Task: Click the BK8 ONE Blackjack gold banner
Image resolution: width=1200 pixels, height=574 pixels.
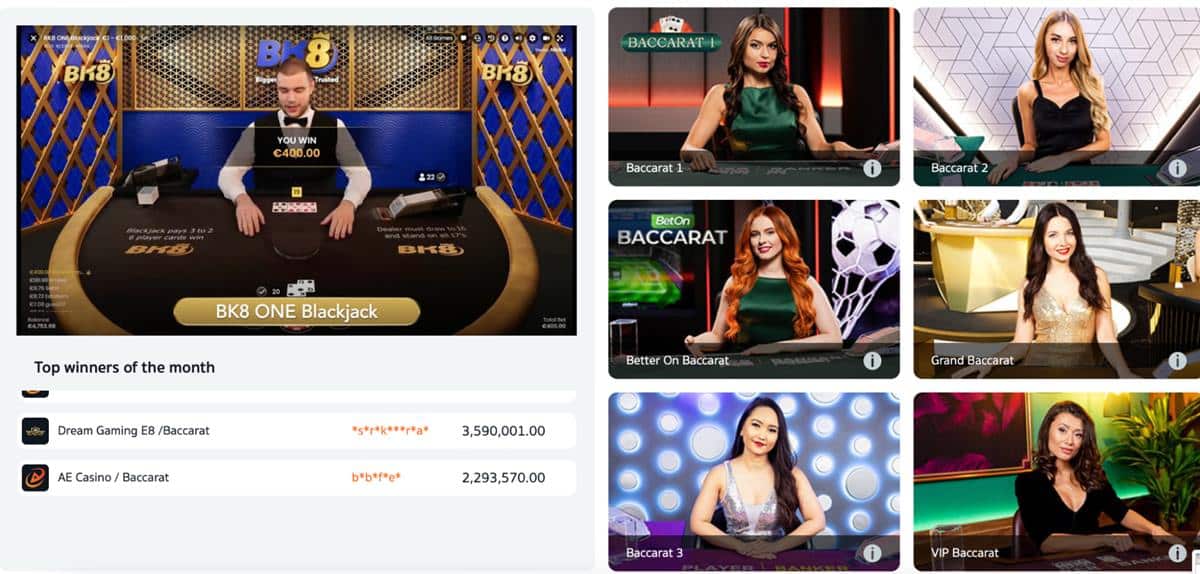Action: point(297,311)
